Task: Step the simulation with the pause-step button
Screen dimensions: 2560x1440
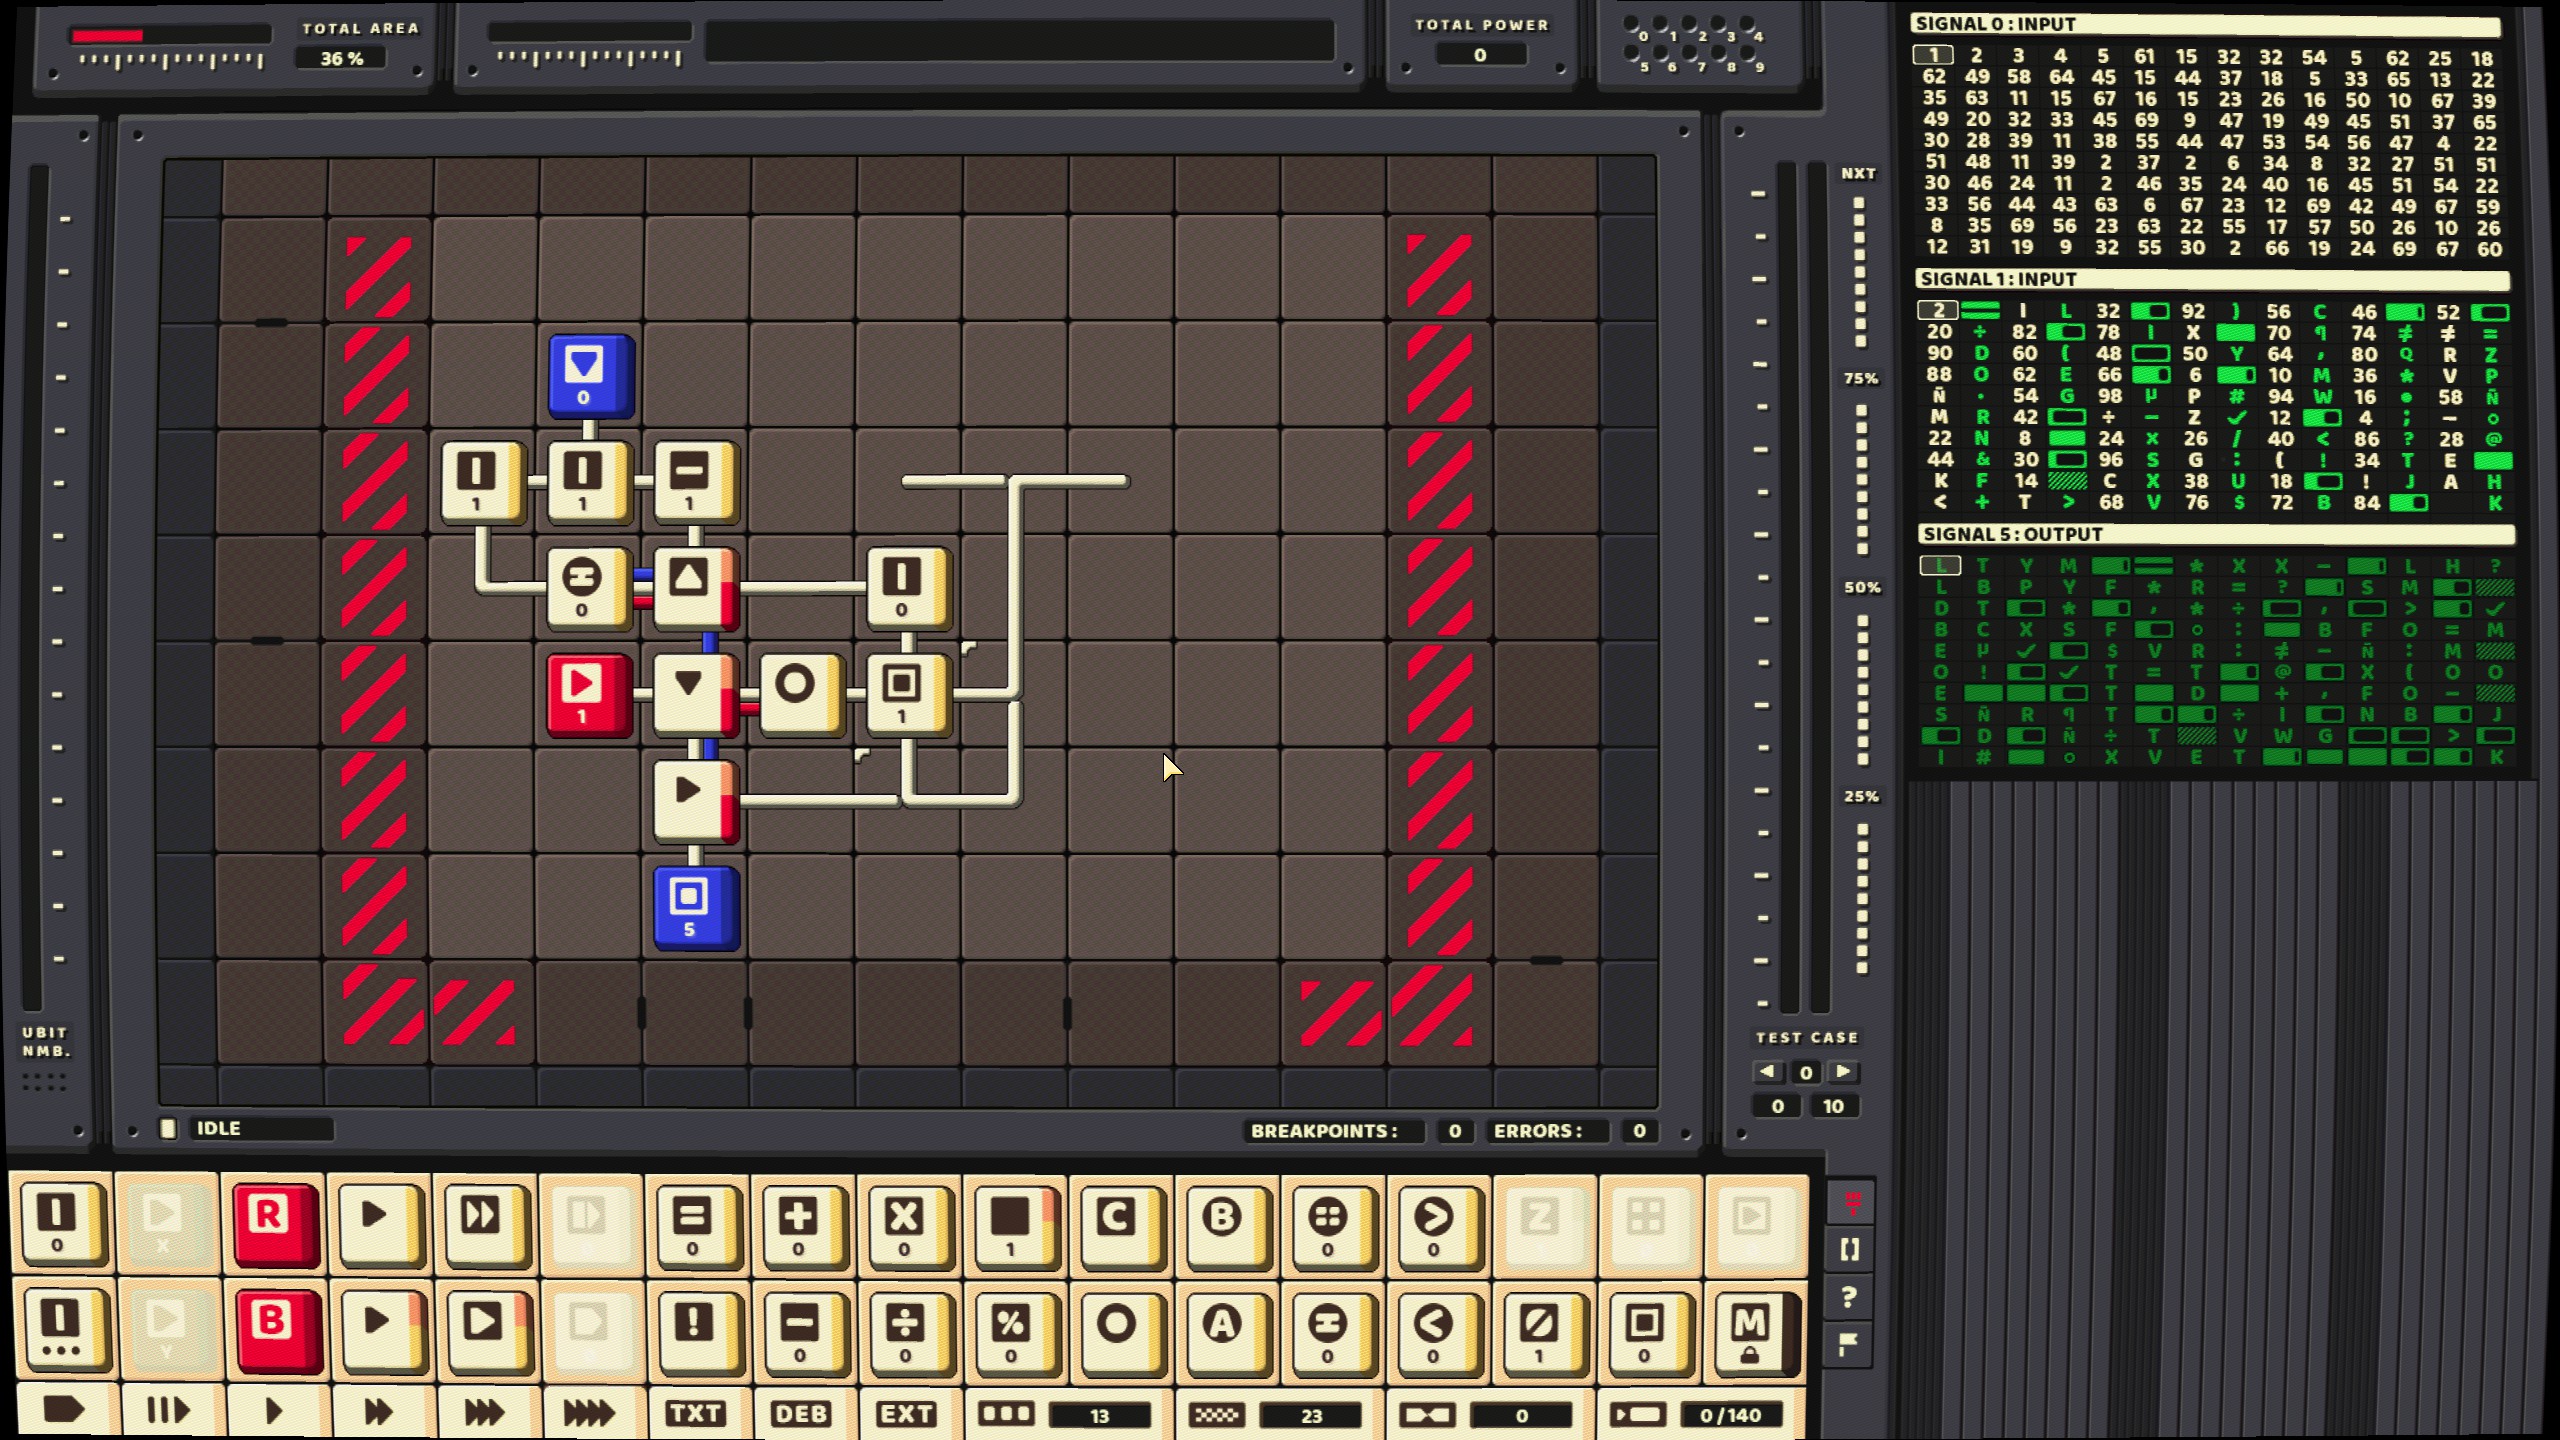Action: point(168,1412)
